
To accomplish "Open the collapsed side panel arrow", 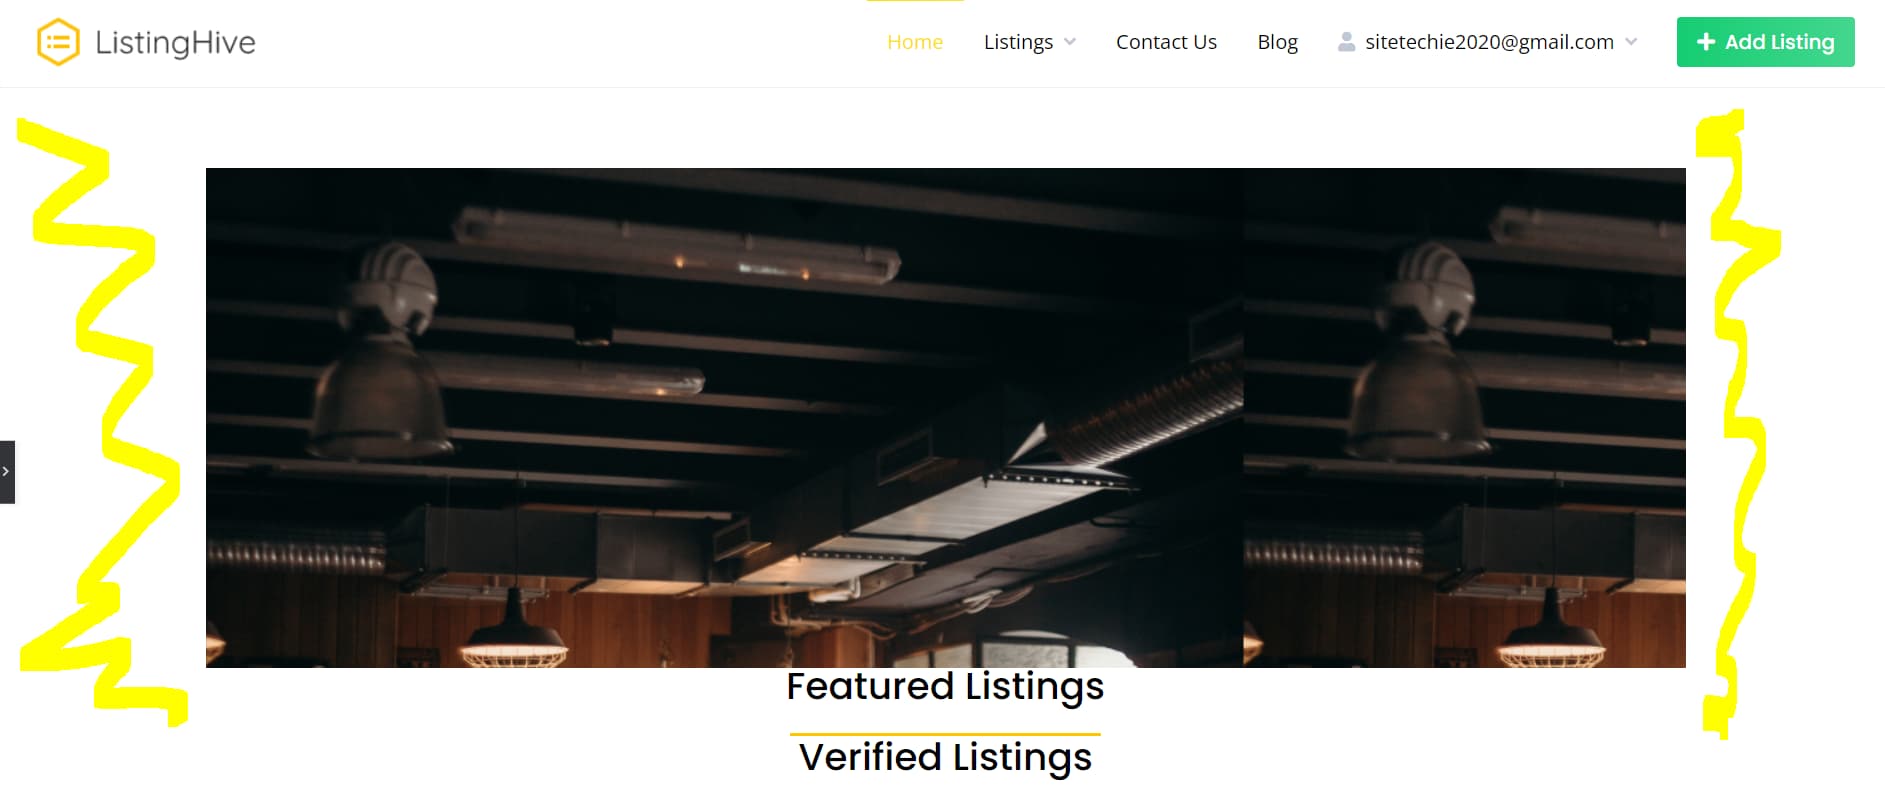I will (7, 471).
